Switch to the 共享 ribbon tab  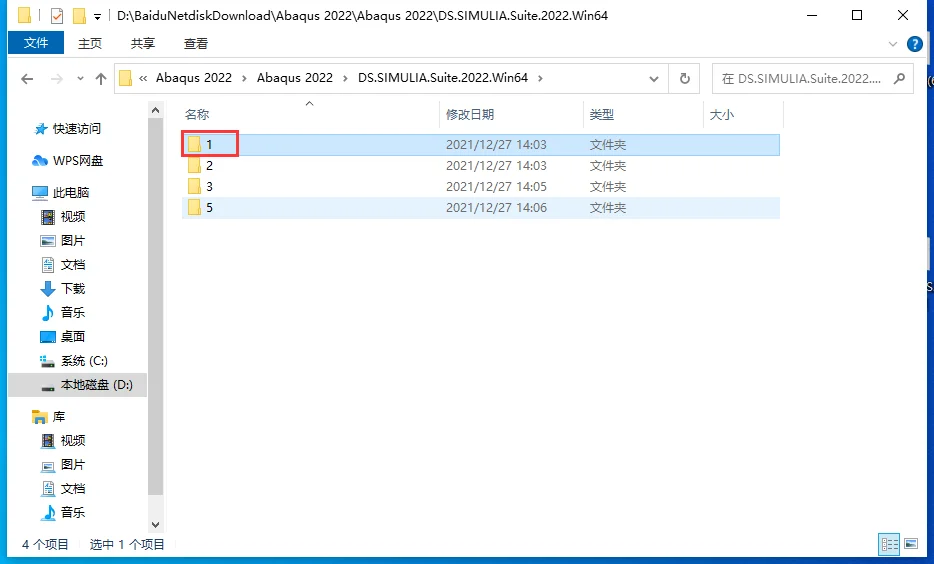143,43
